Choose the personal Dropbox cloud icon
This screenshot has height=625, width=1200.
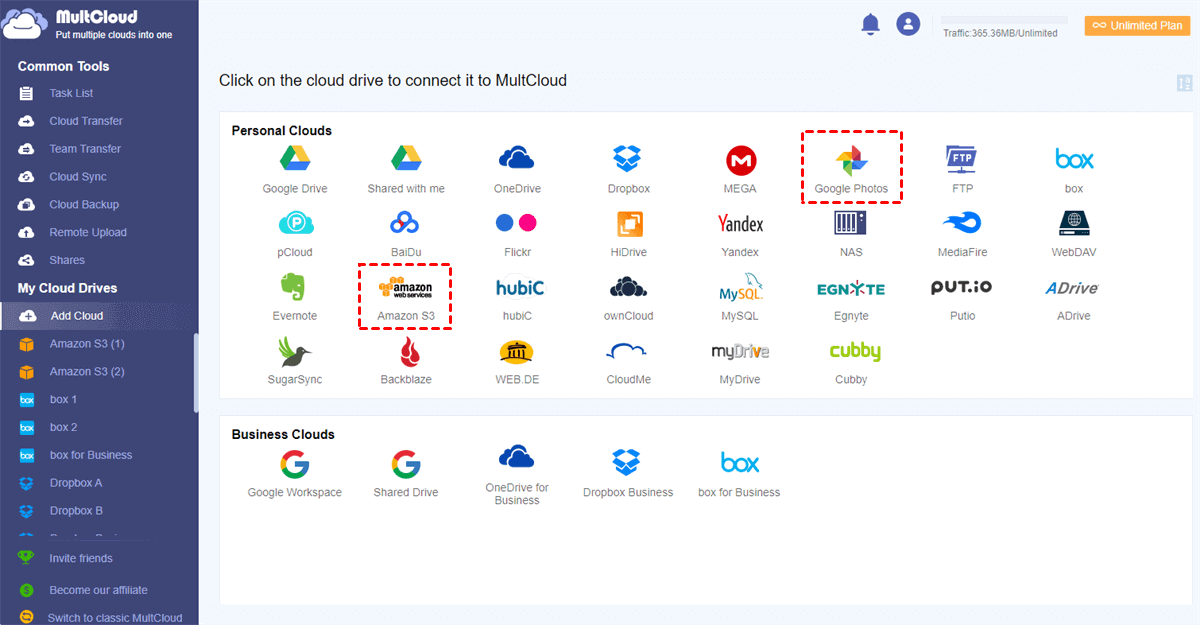tap(628, 168)
